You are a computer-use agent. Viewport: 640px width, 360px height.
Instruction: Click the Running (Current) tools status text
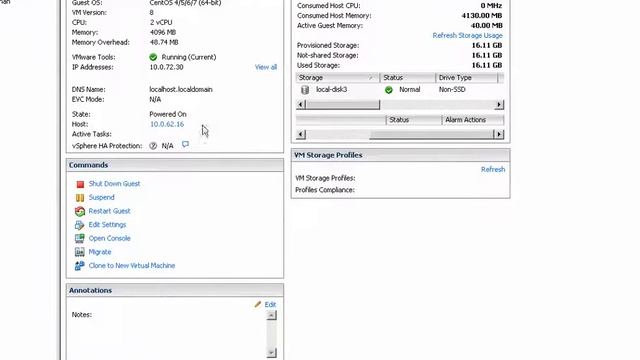click(x=189, y=57)
